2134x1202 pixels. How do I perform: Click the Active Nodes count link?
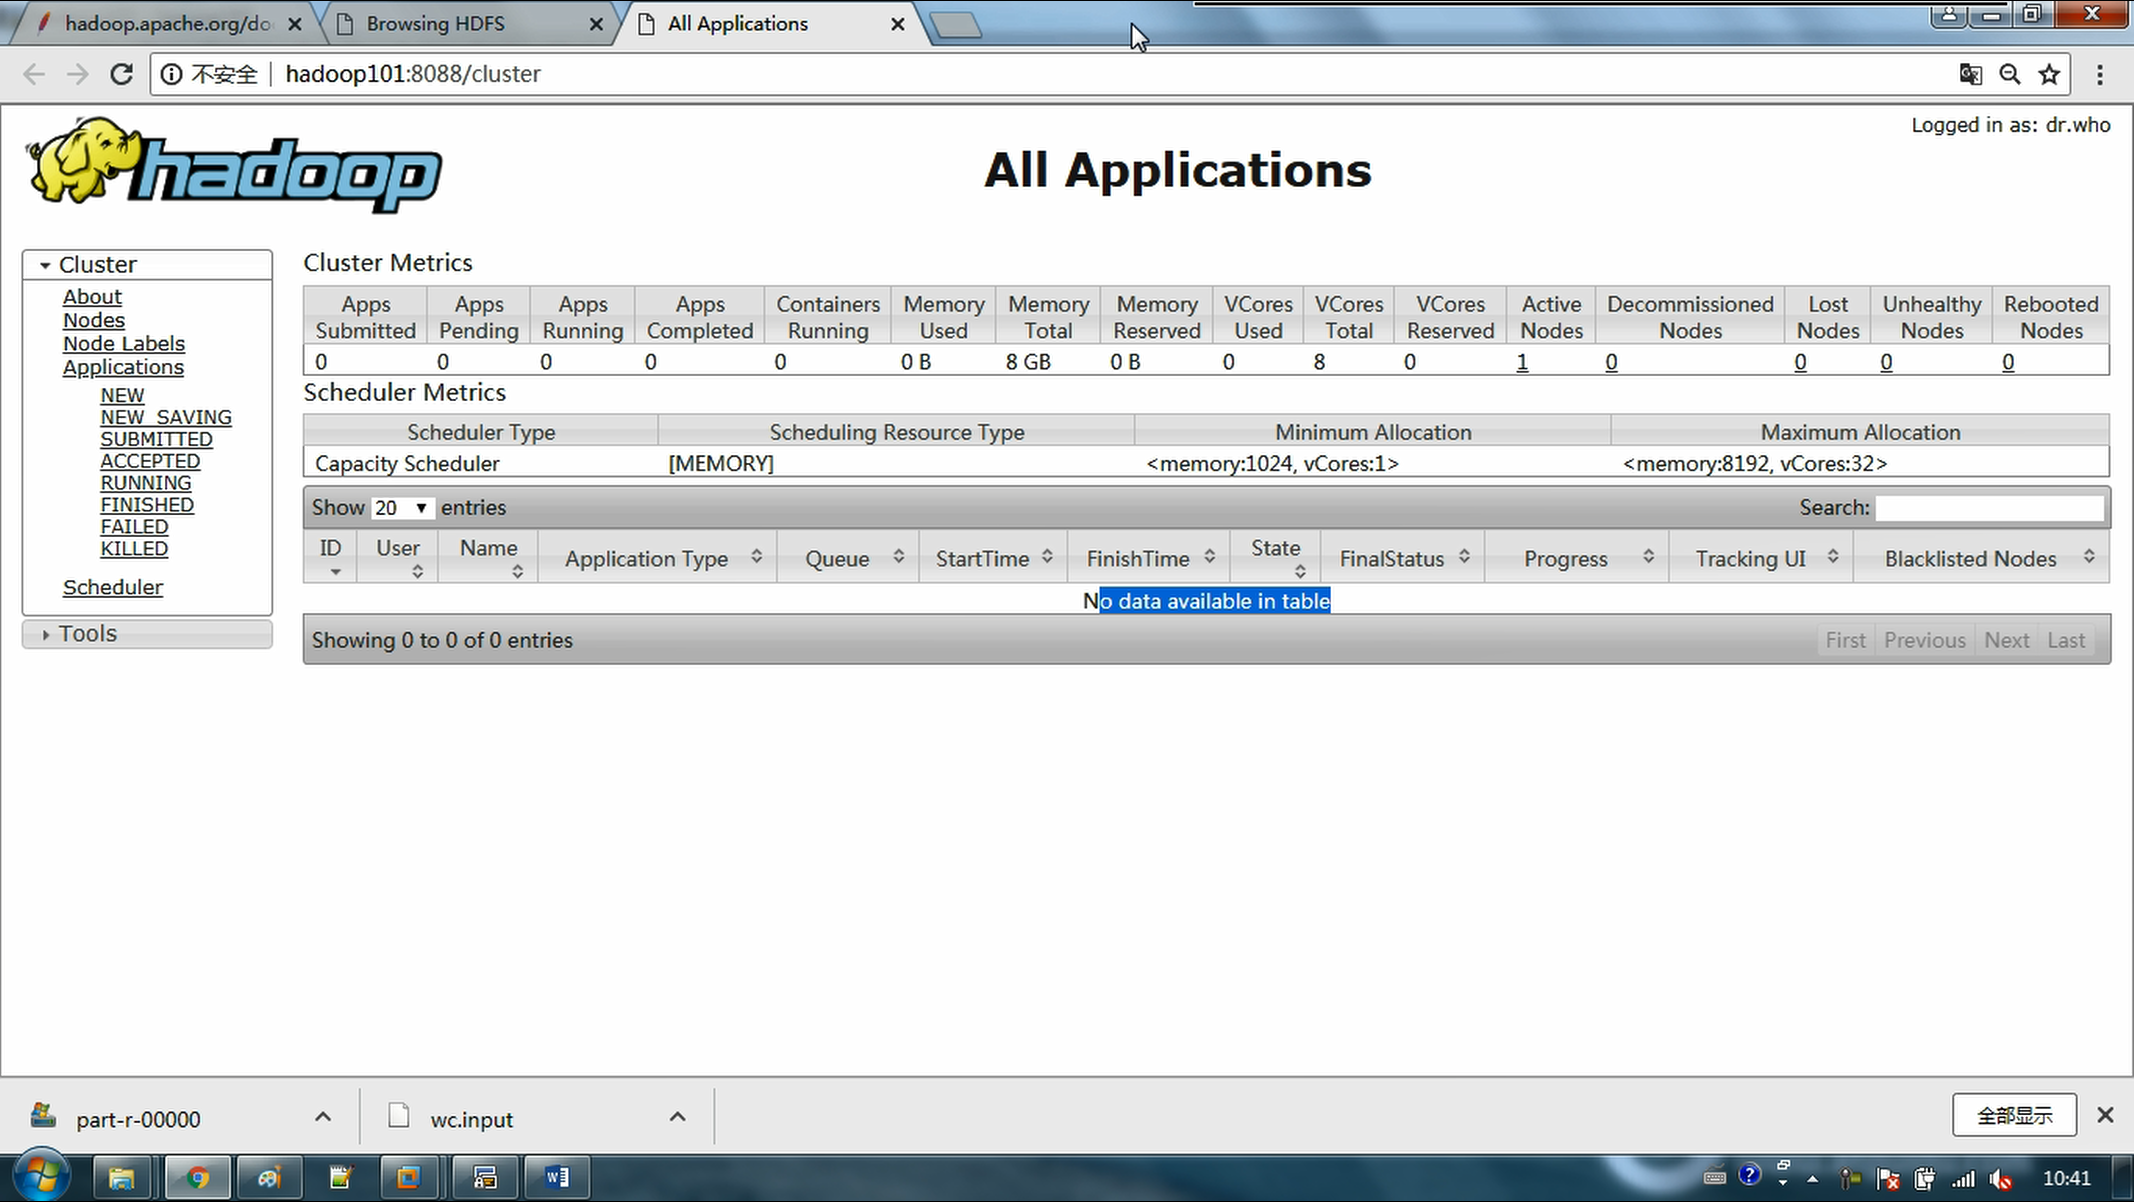click(1521, 362)
